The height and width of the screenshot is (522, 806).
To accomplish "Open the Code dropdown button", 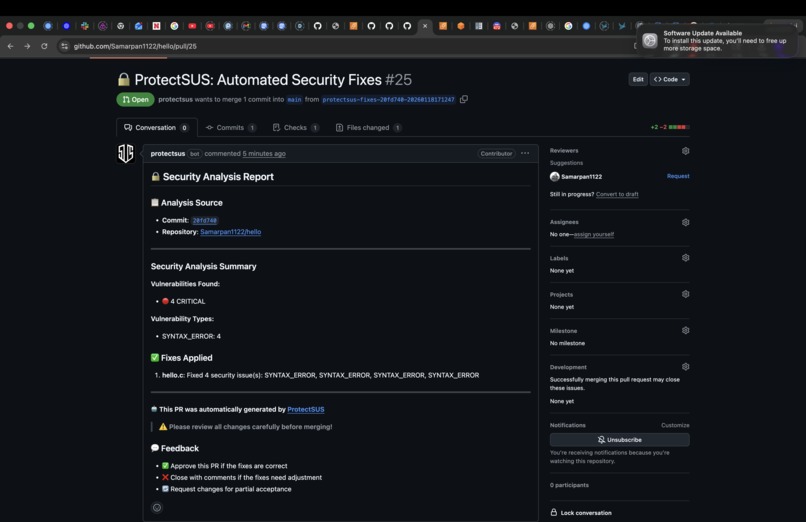I will pyautogui.click(x=670, y=79).
